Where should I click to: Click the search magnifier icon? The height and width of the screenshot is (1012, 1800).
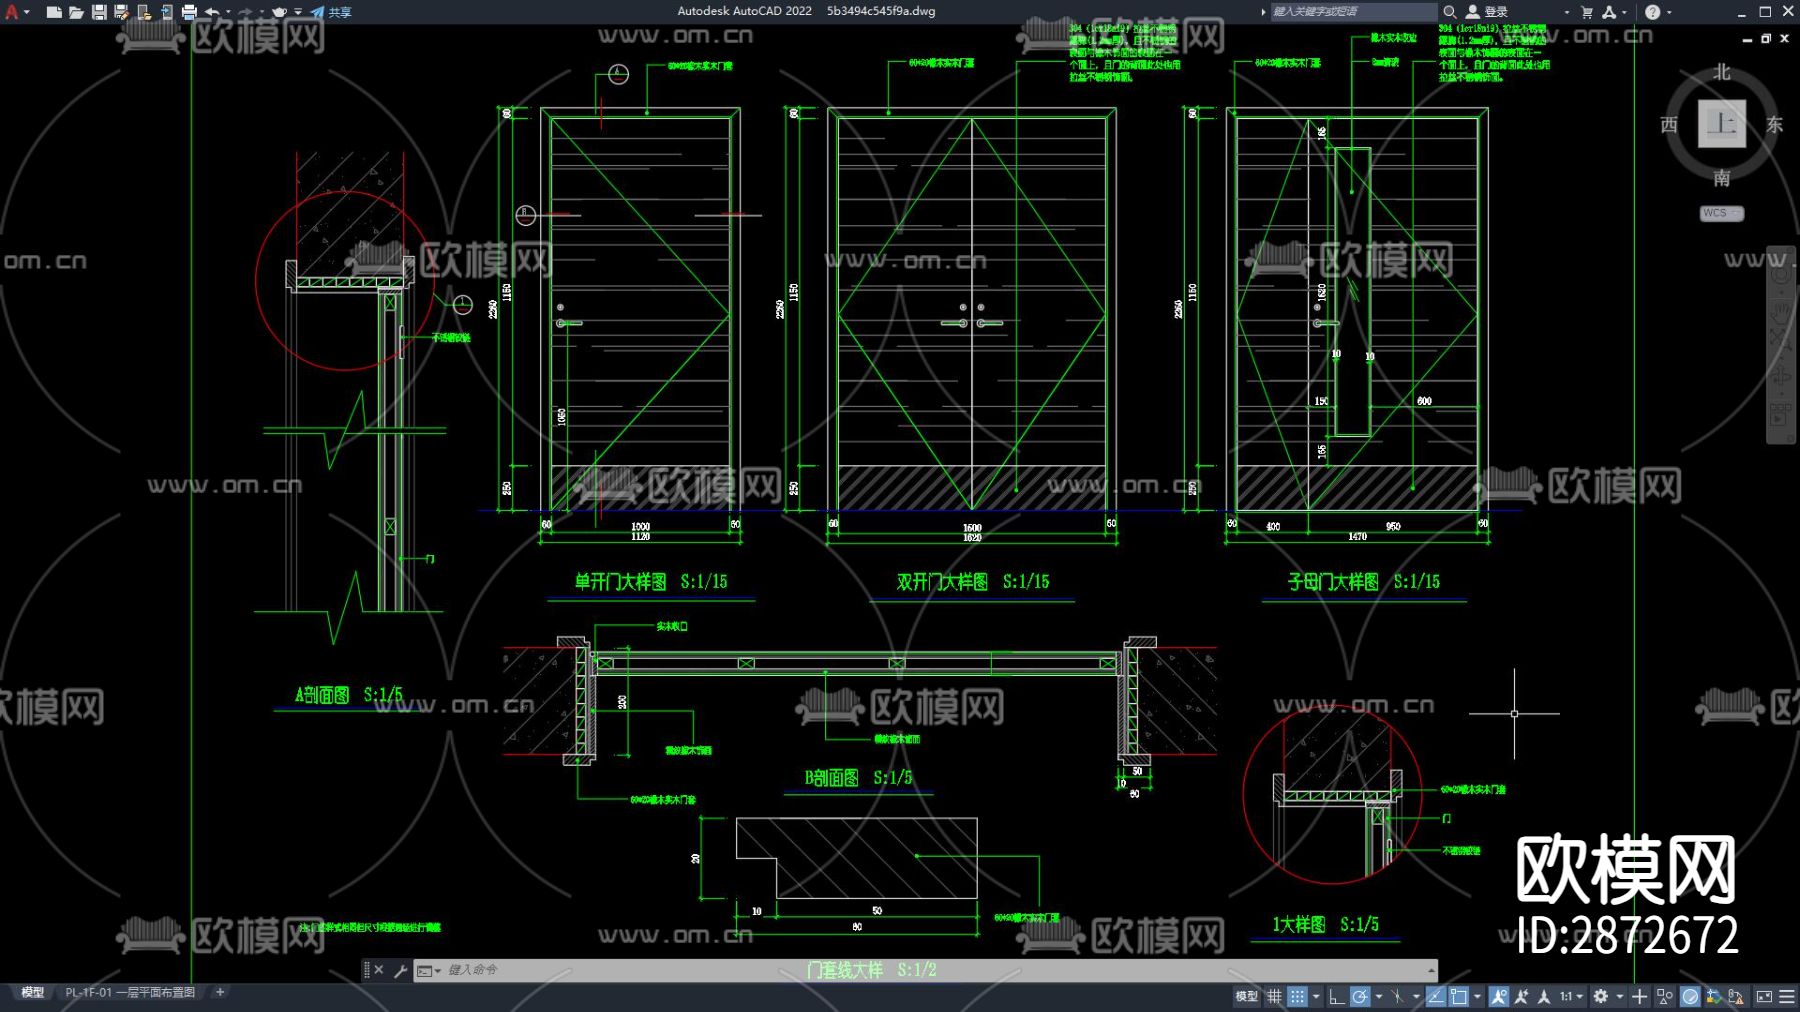tap(1449, 12)
